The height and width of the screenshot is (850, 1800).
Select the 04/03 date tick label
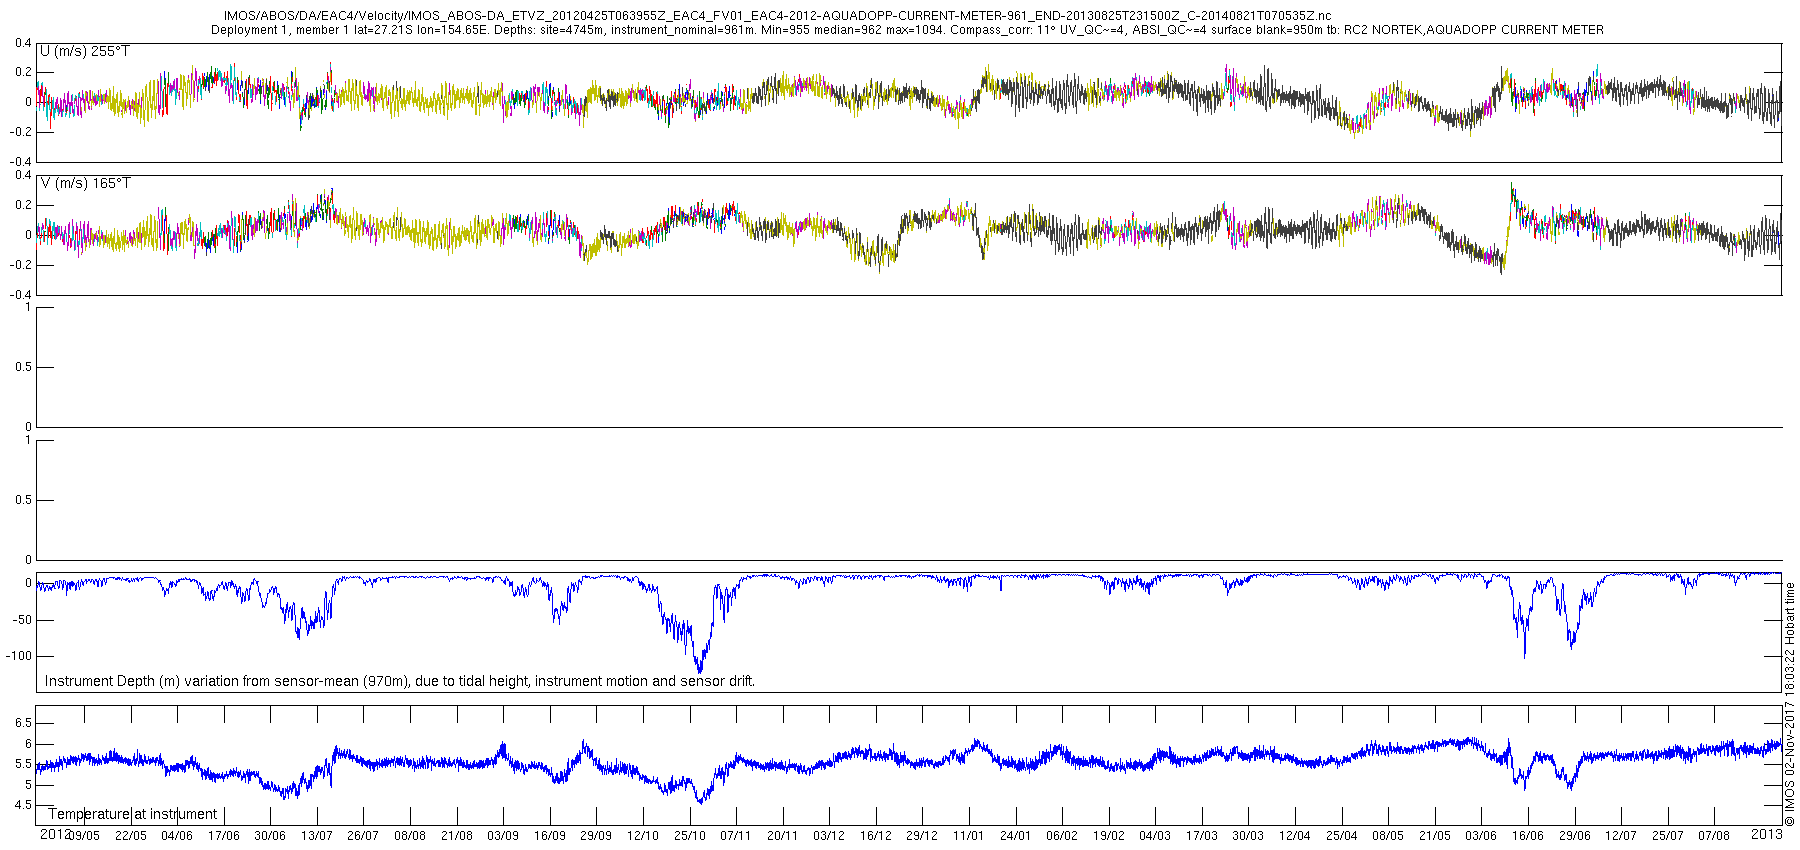coord(1155,836)
